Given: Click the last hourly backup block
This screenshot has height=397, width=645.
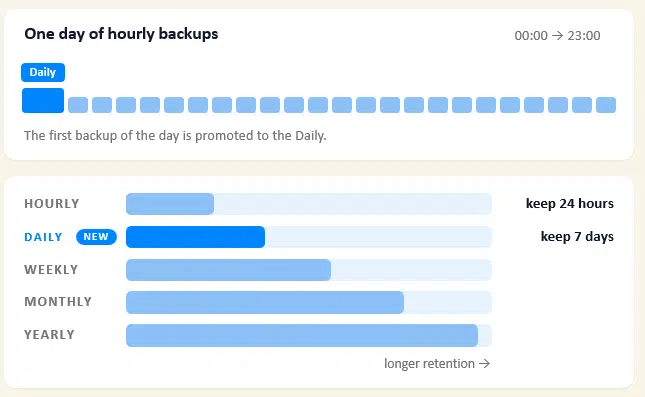Looking at the screenshot, I should tap(606, 105).
